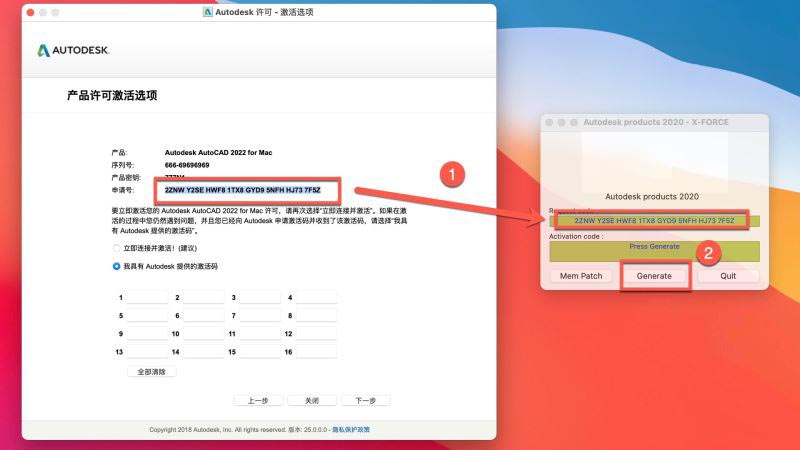Click activation code field number 6
Viewport: 800px width, 450px height.
[204, 315]
